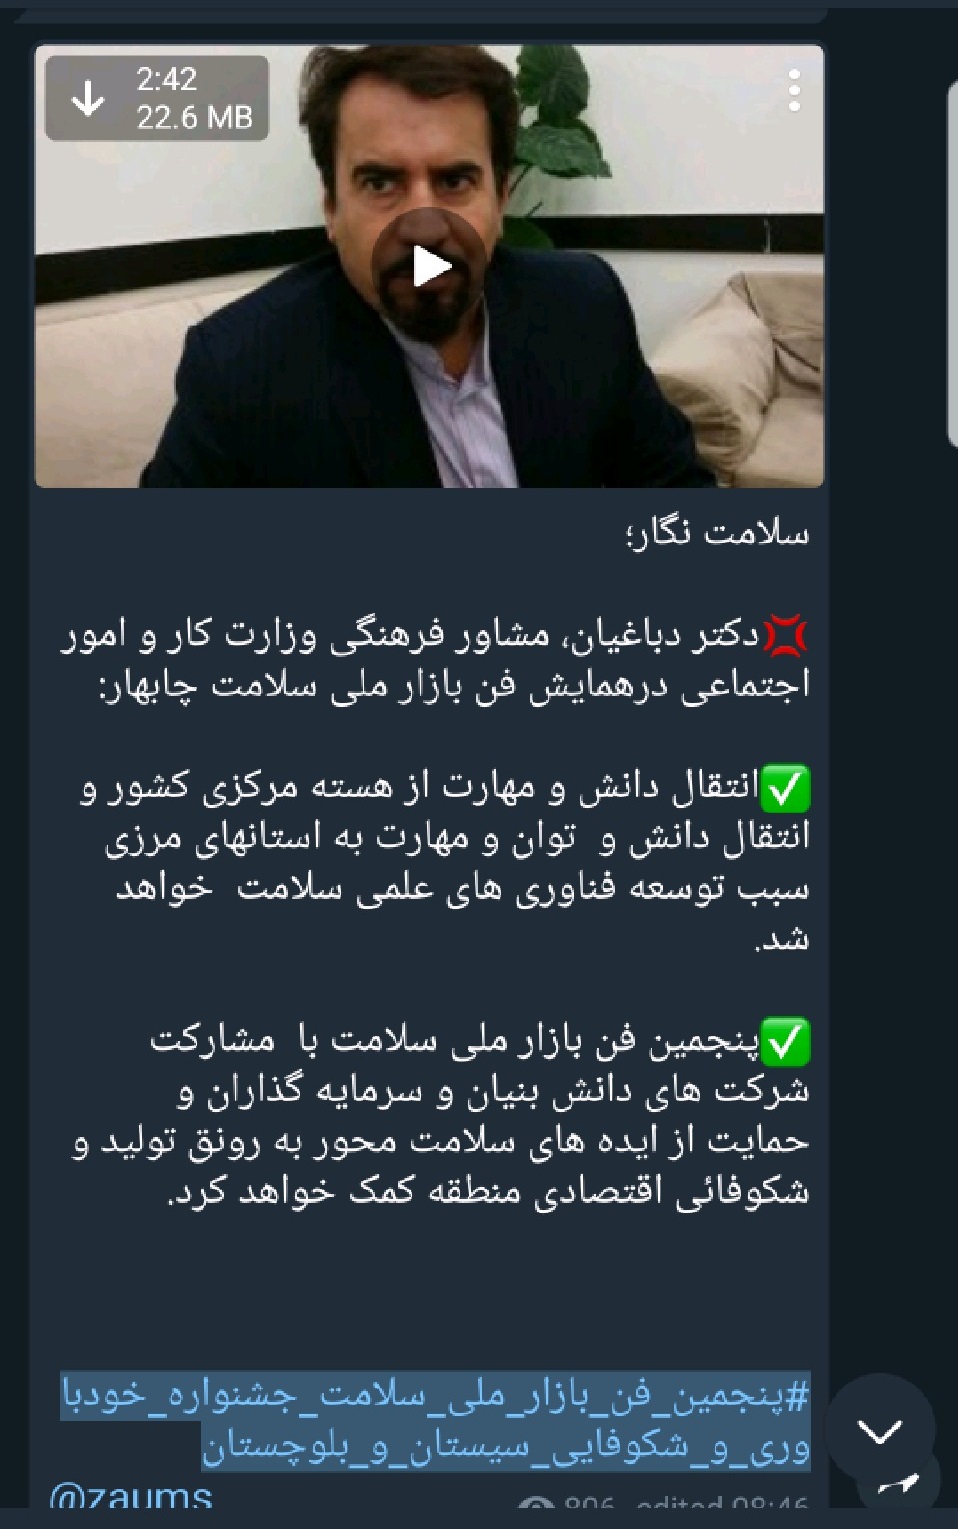958x1529 pixels.
Task: Click the 22.6 MB file size text
Action: tap(194, 118)
